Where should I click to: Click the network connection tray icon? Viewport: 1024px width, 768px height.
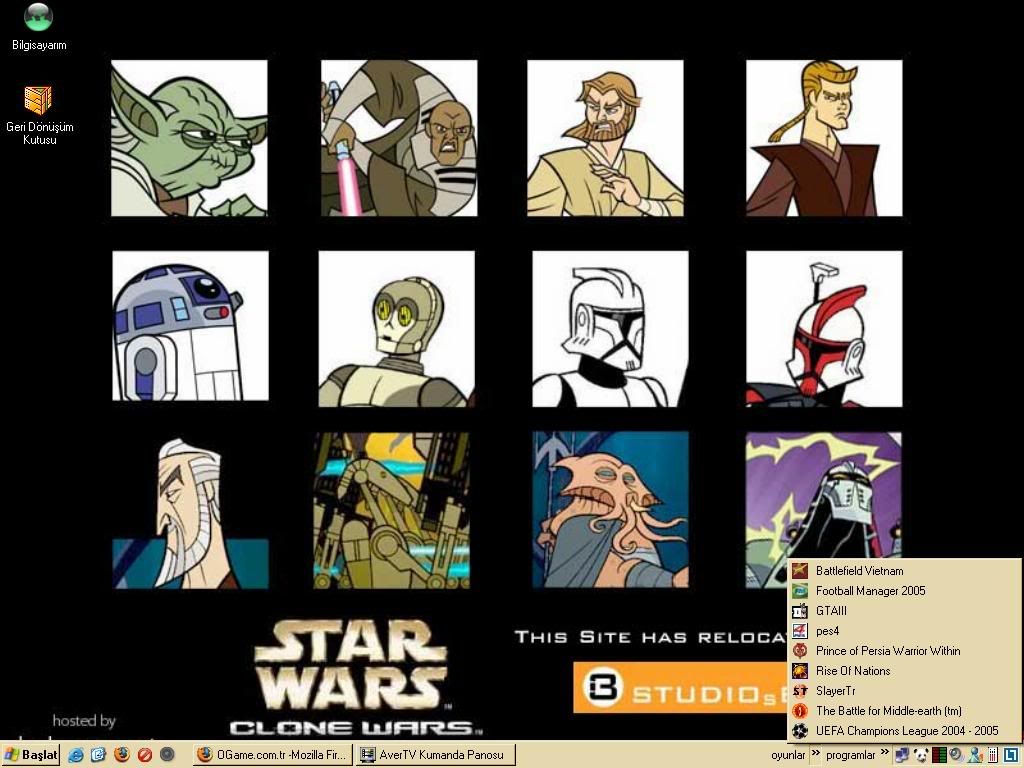point(902,755)
